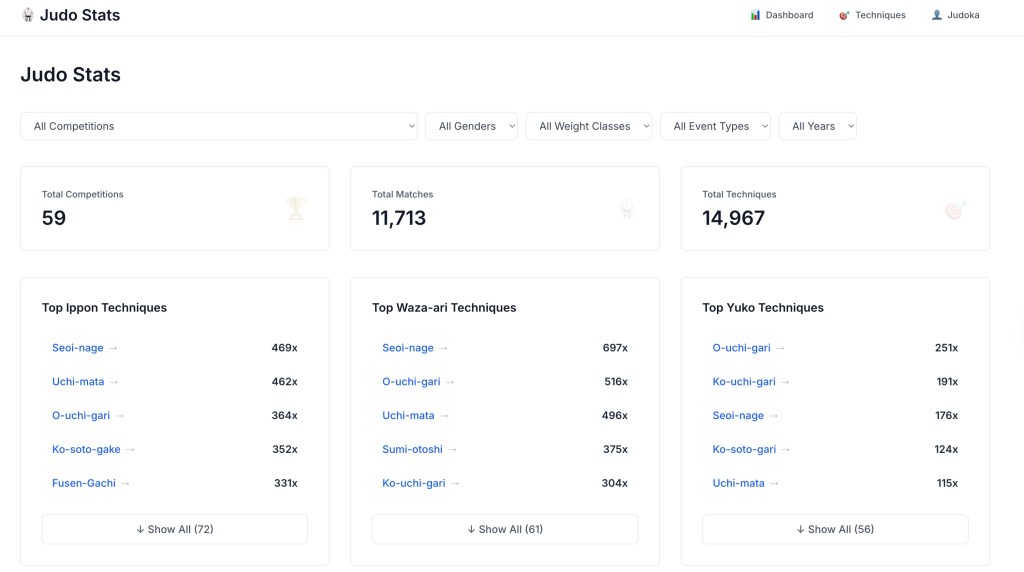Viewport: 1024px width, 572px height.
Task: Open the Dashboard nav item
Action: [781, 15]
